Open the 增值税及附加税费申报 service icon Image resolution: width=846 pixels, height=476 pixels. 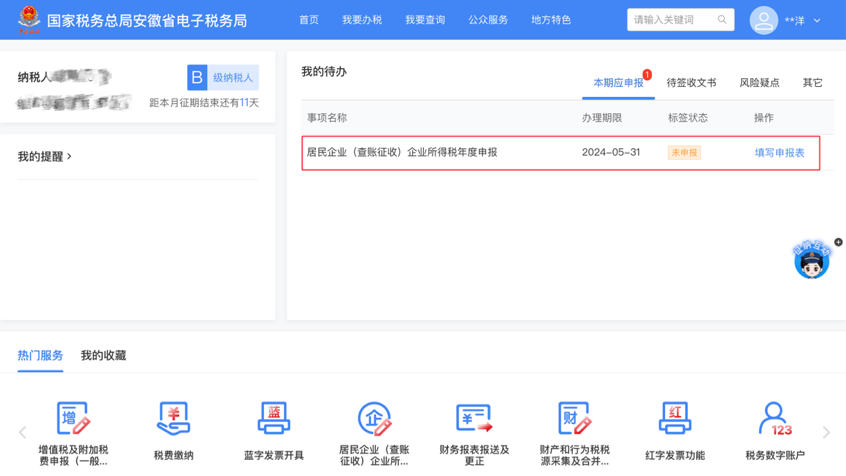73,419
